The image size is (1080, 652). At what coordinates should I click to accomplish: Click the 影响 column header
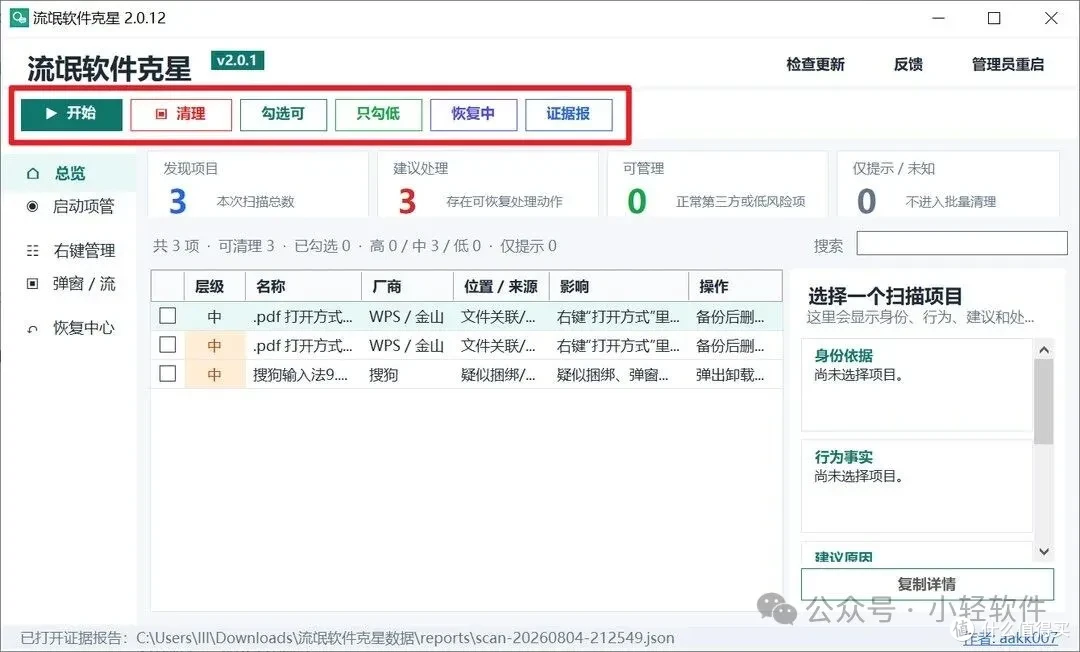click(x=619, y=286)
